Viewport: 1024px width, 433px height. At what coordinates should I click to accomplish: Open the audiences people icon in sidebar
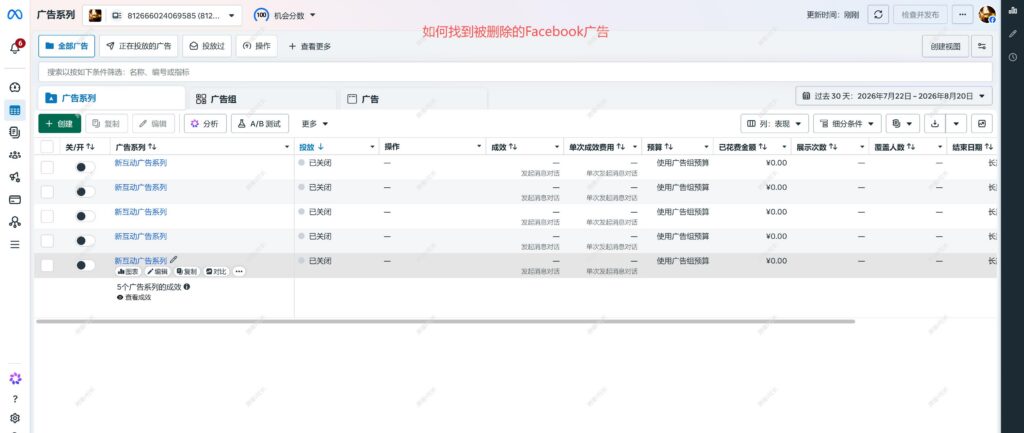point(15,155)
